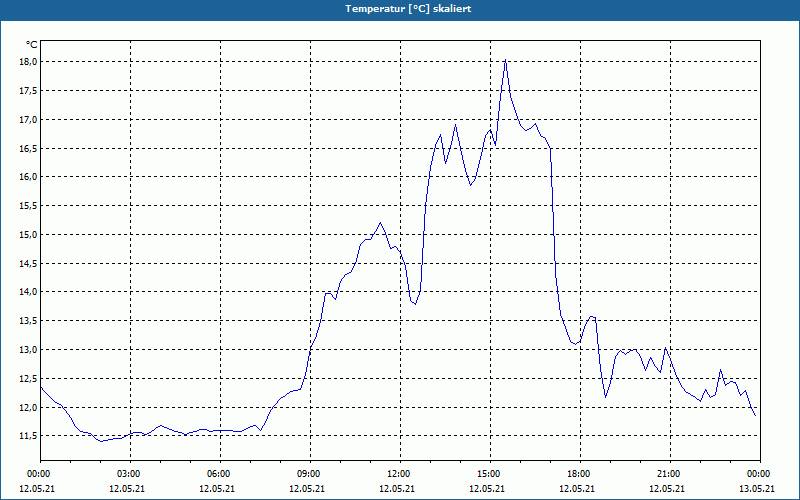Click the 12,5 y-axis value
Screen dimensions: 800x500
coord(29,379)
